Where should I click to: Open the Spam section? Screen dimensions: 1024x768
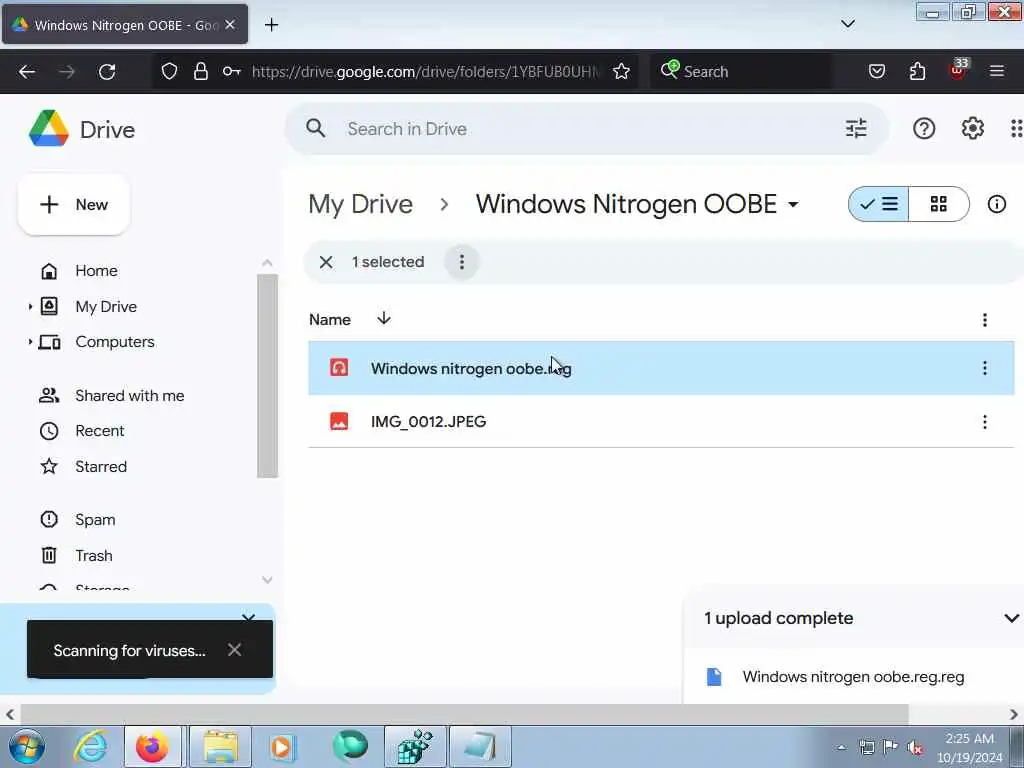(95, 520)
